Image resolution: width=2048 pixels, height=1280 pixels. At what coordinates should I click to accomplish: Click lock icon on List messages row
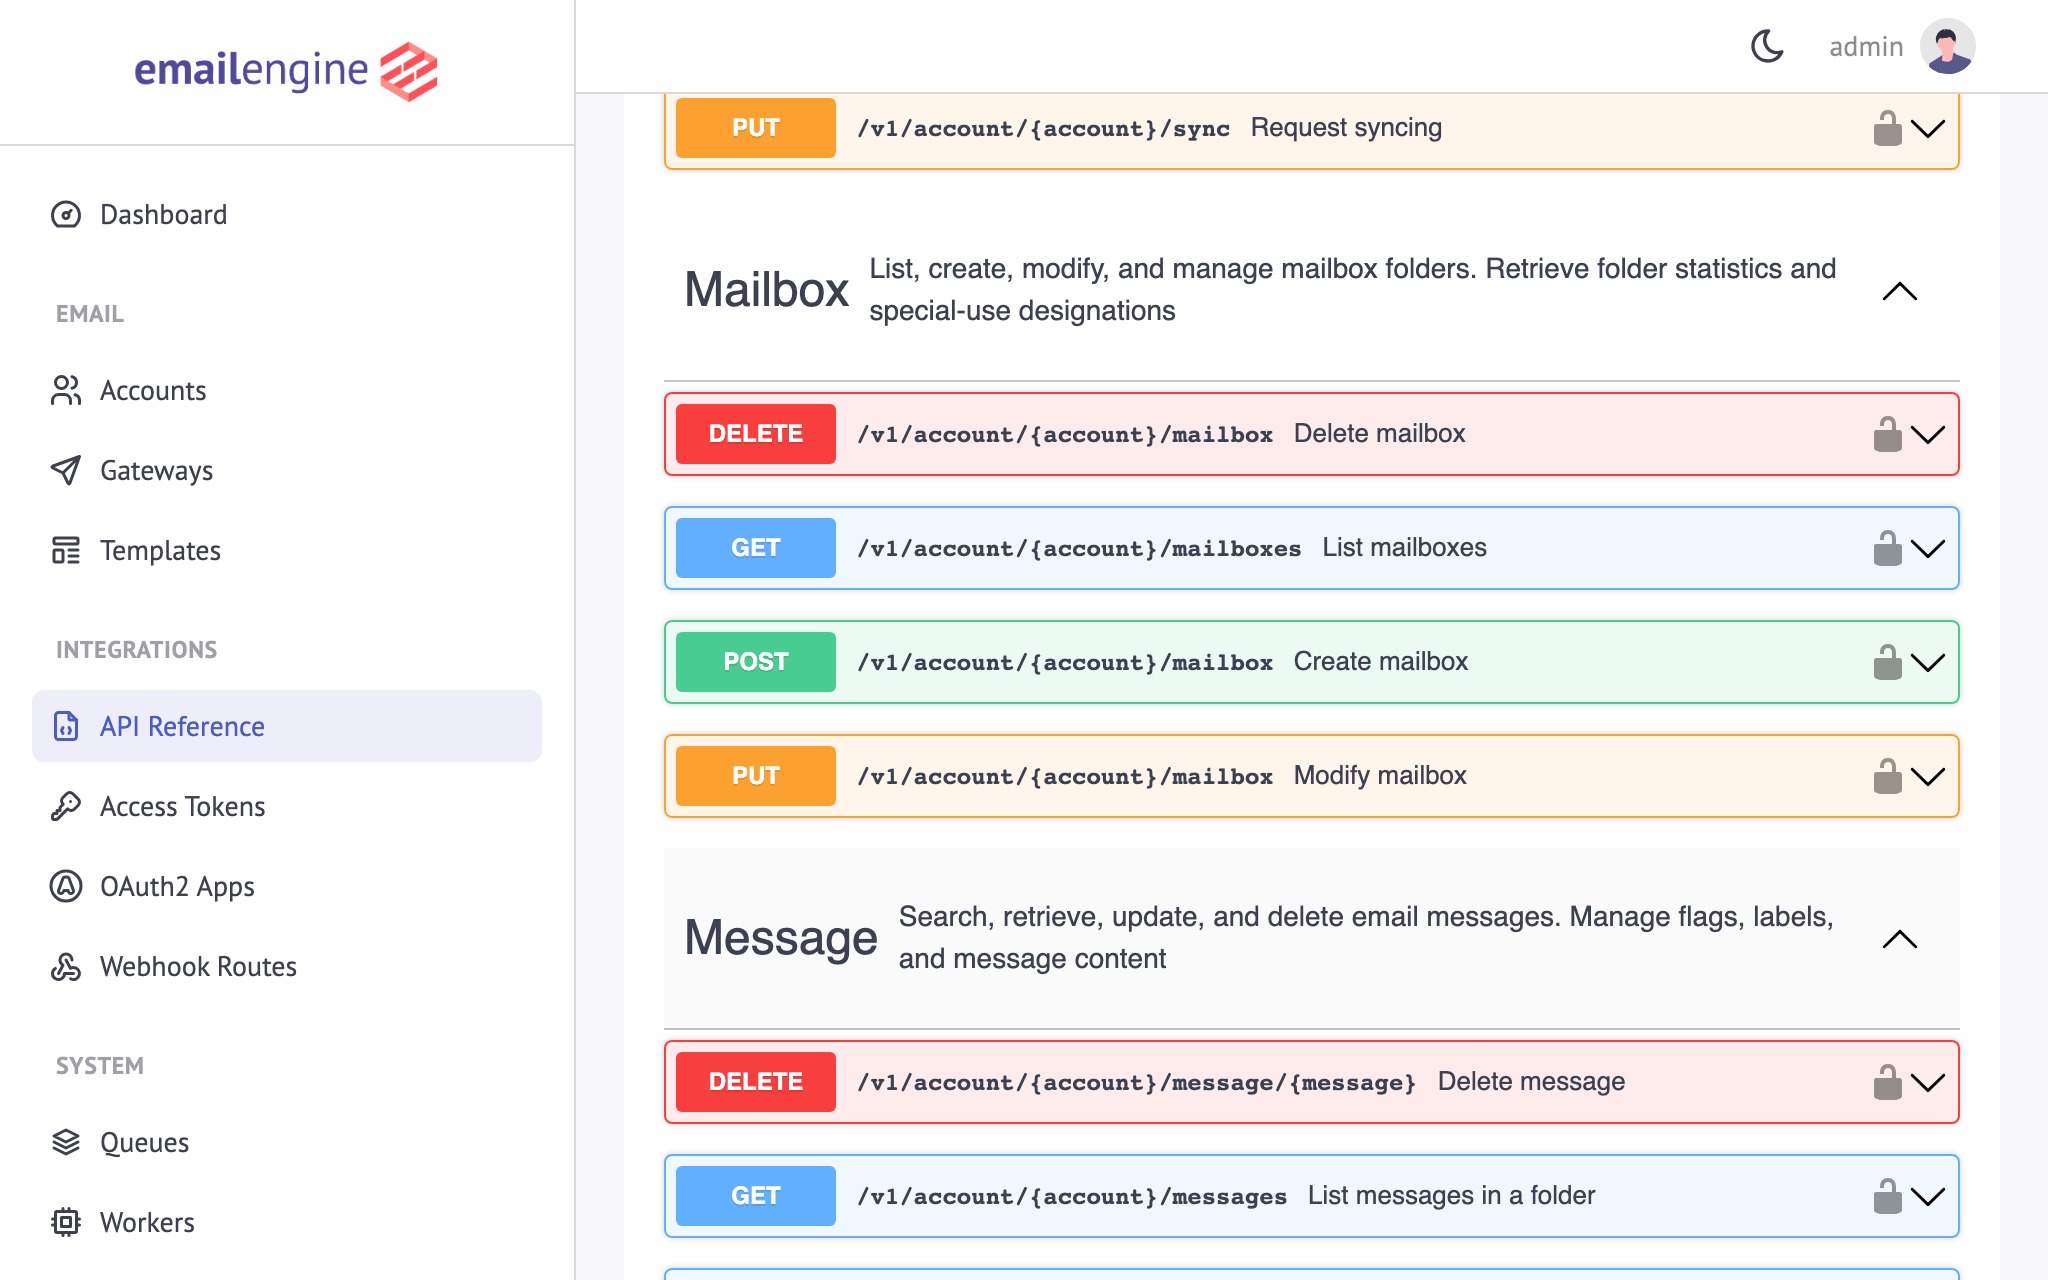1887,1196
